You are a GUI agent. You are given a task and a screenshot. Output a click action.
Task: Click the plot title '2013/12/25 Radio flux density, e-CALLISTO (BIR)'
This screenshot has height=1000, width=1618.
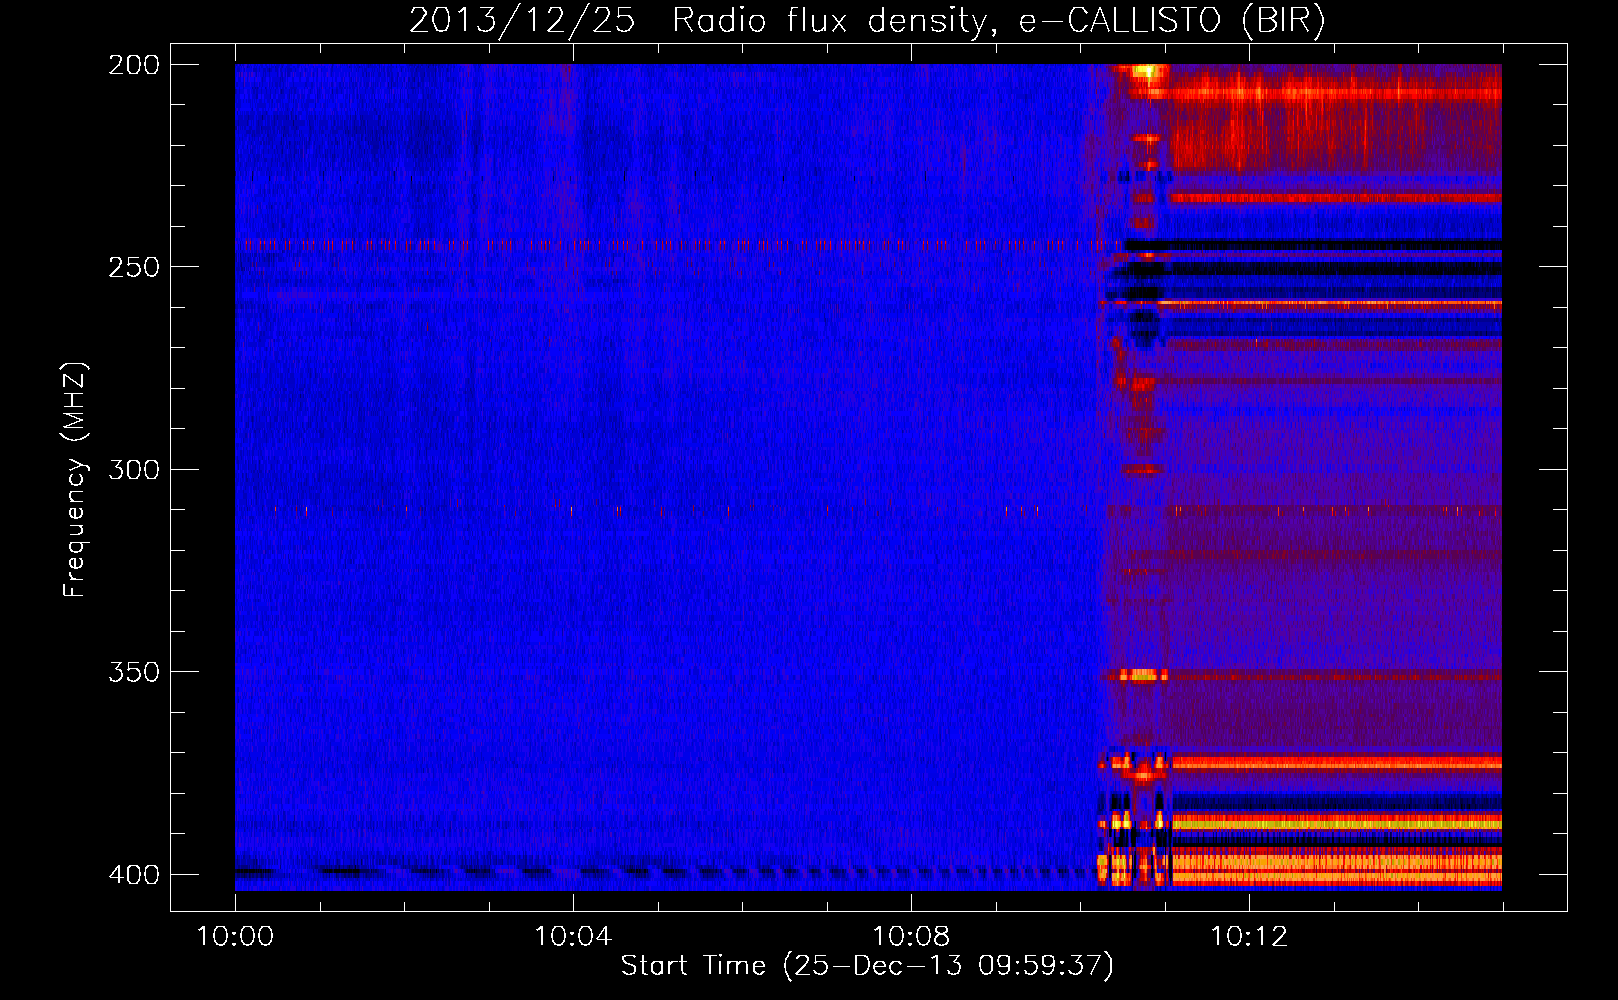867,21
